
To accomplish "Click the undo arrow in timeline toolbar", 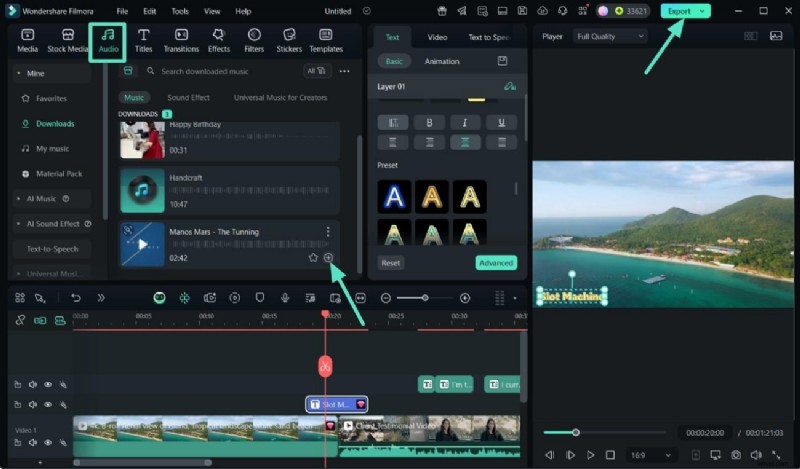I will pyautogui.click(x=76, y=298).
